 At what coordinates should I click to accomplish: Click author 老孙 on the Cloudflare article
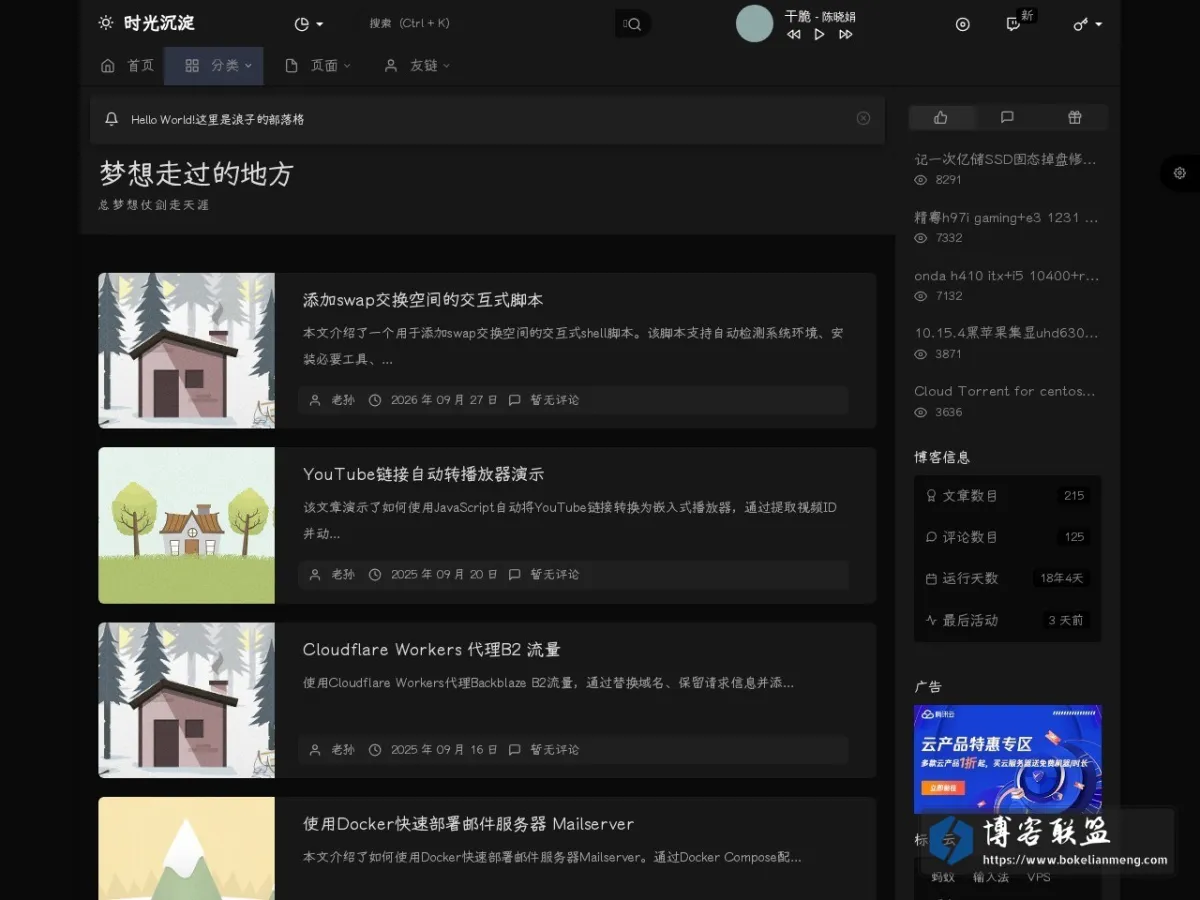(343, 749)
